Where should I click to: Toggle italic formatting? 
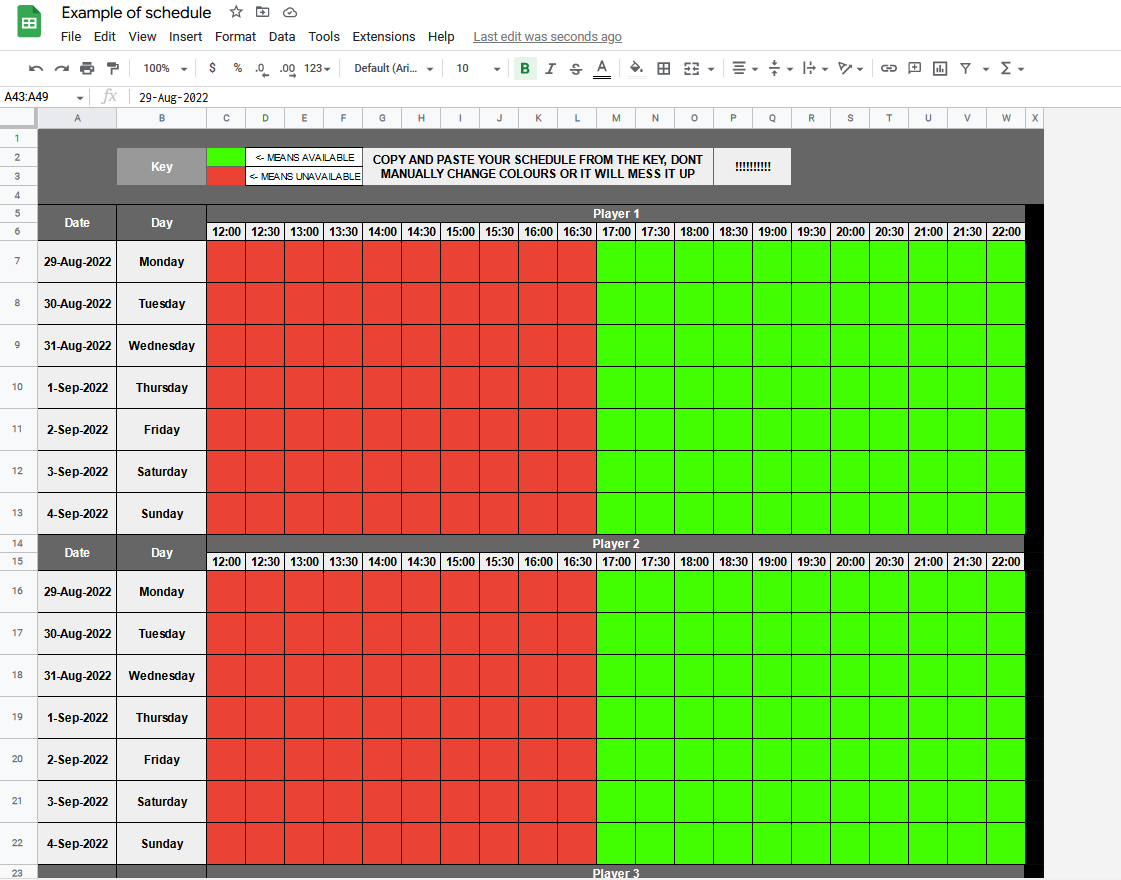550,69
